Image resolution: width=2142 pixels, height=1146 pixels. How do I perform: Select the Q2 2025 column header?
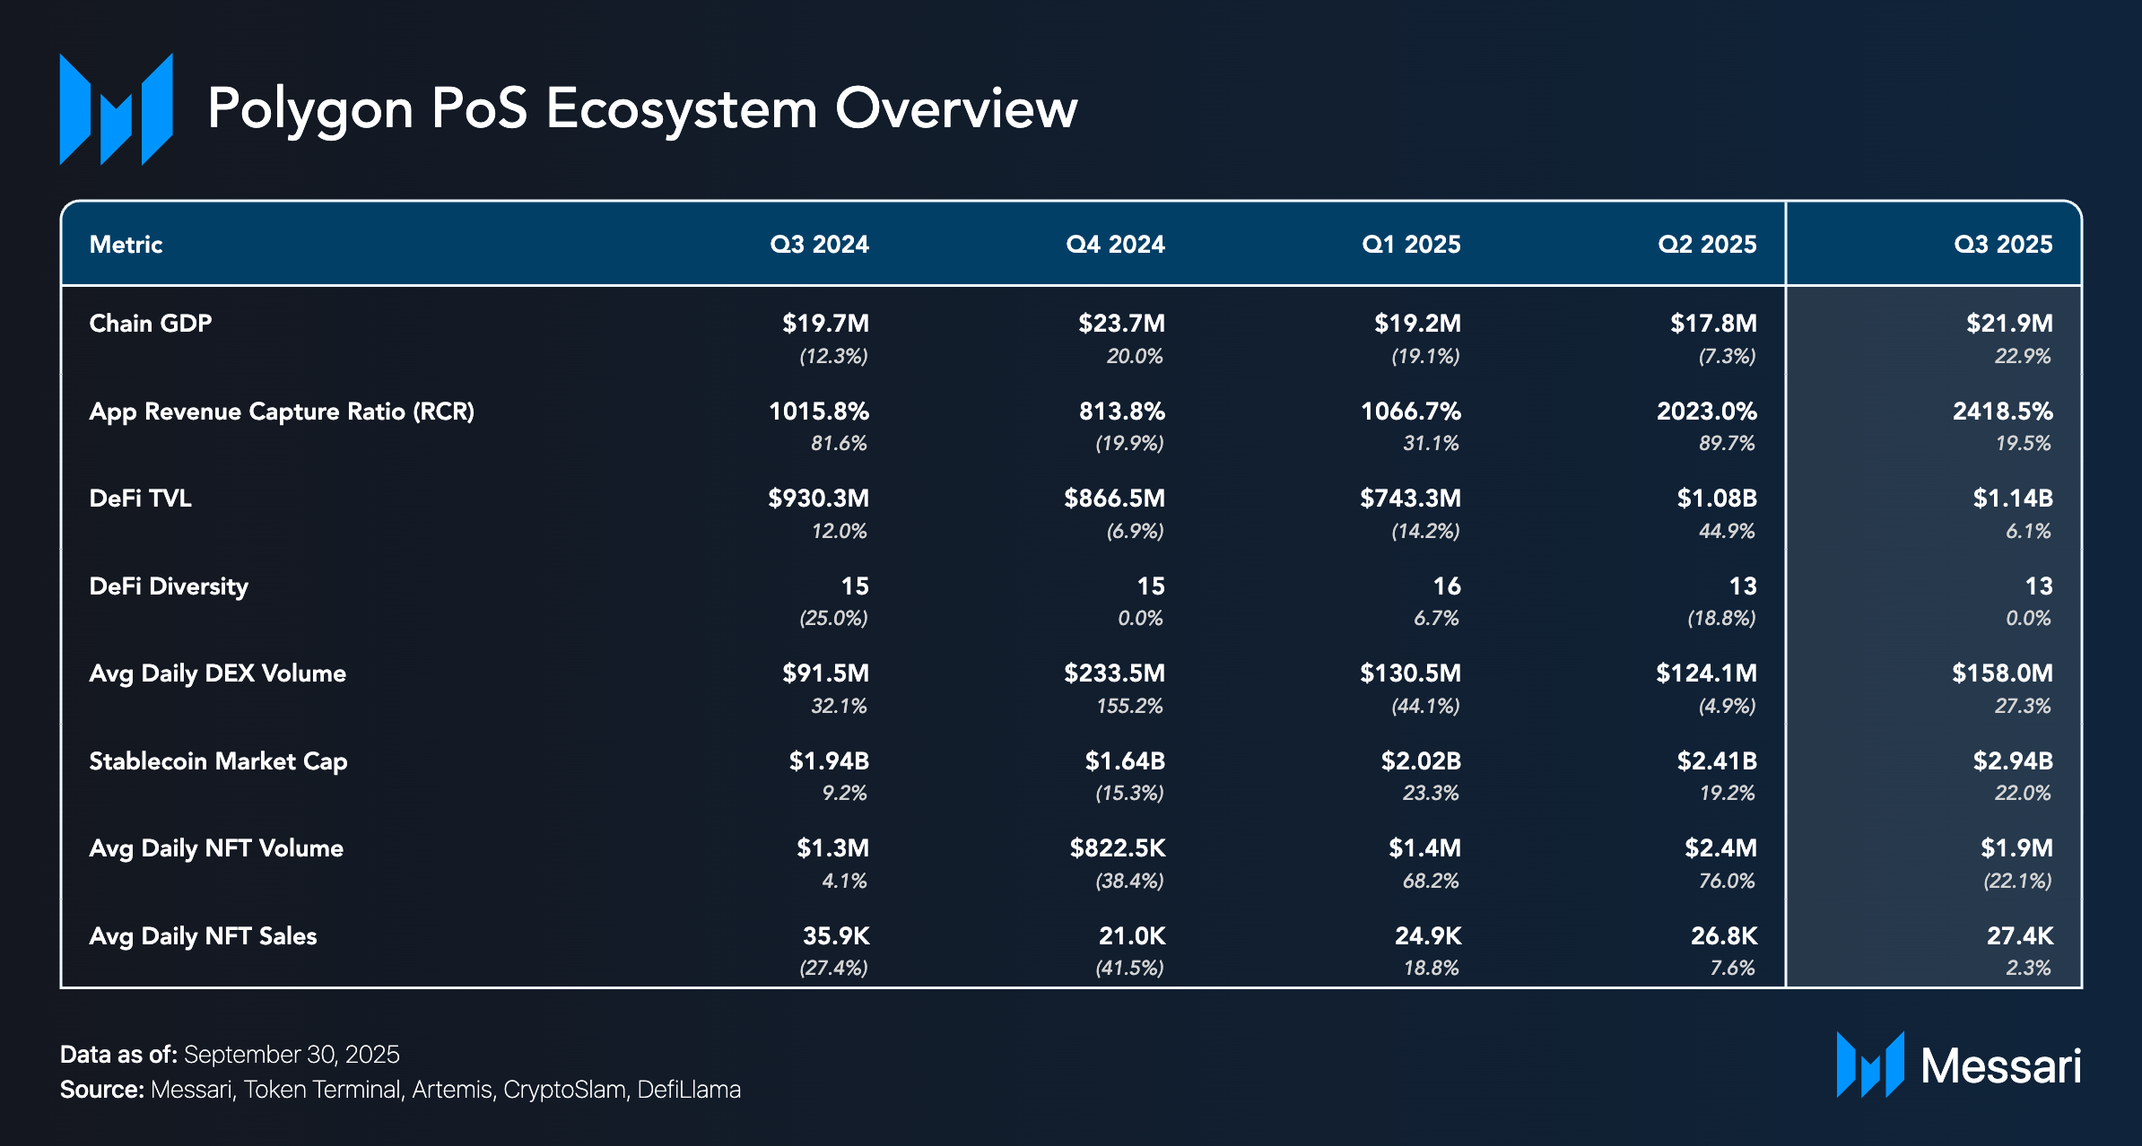click(1707, 245)
